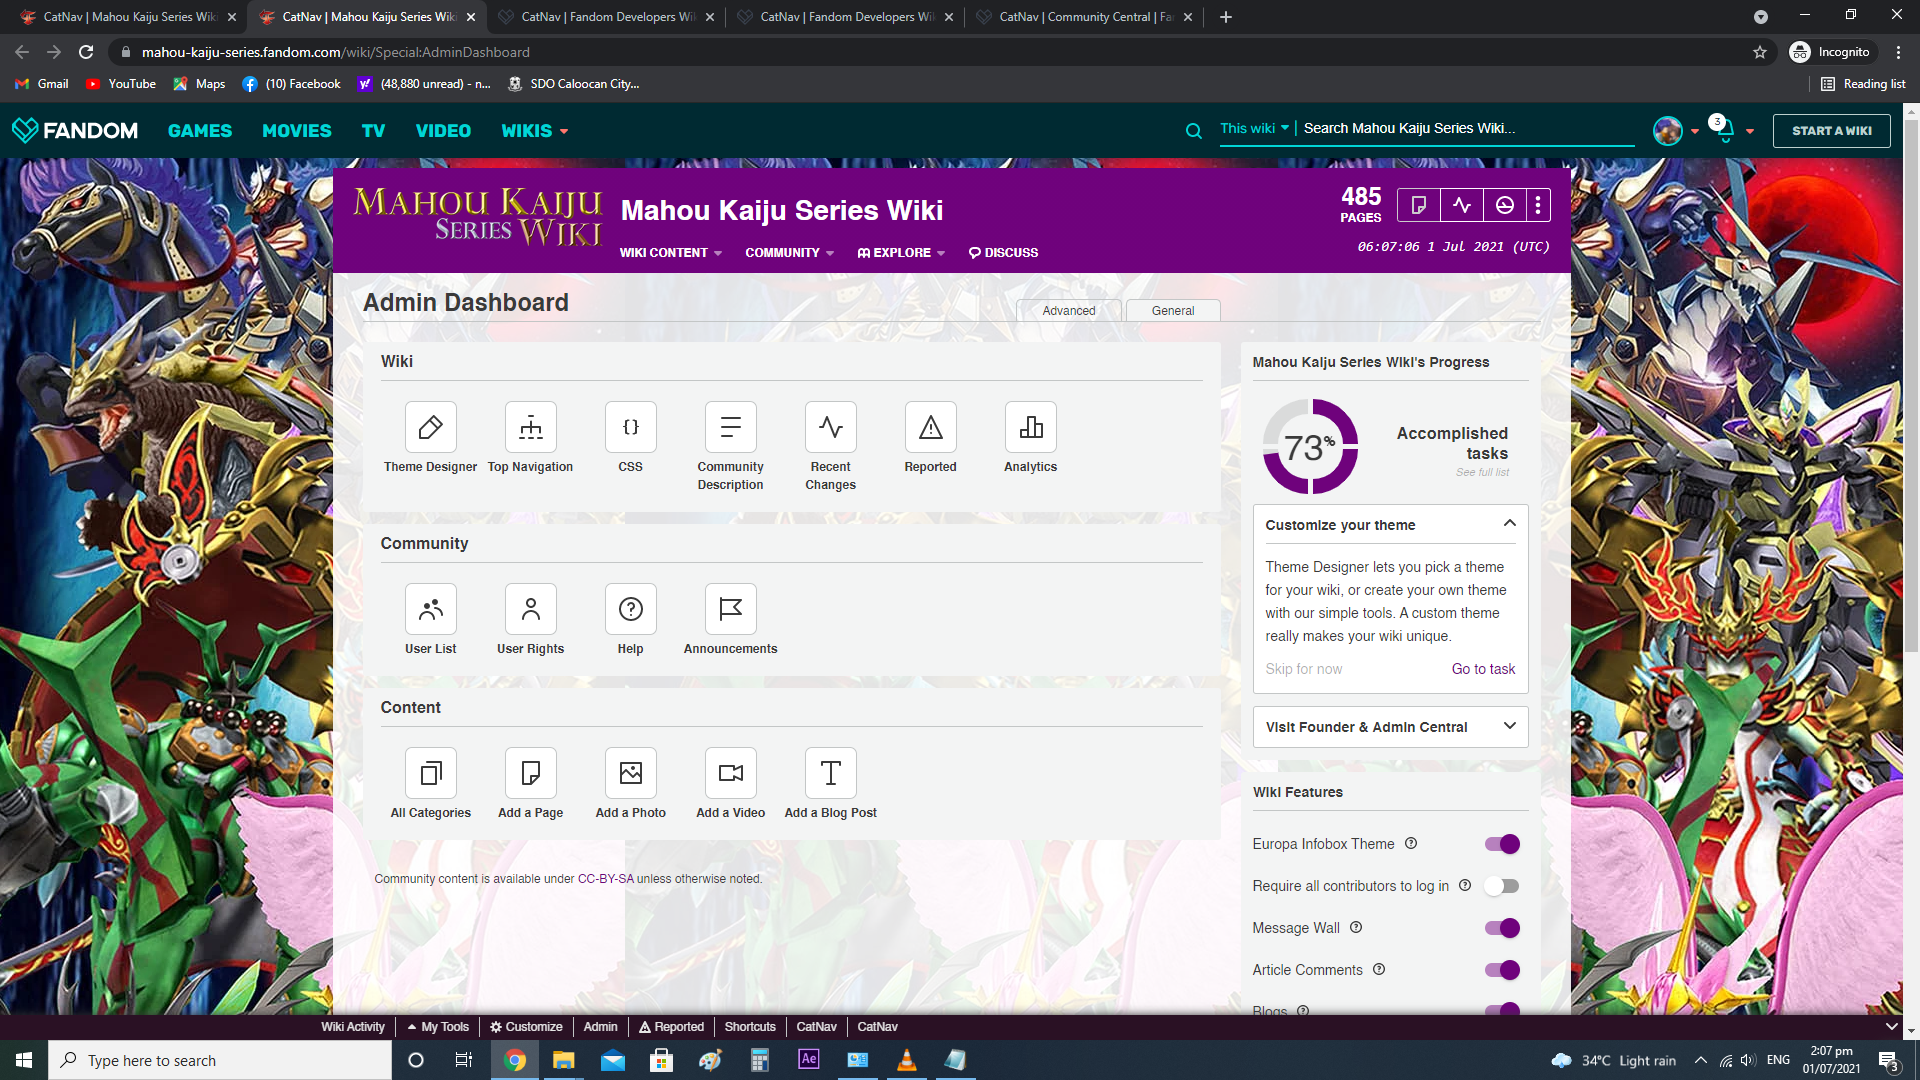This screenshot has width=1920, height=1080.
Task: Open the Reported pages icon
Action: (x=930, y=427)
